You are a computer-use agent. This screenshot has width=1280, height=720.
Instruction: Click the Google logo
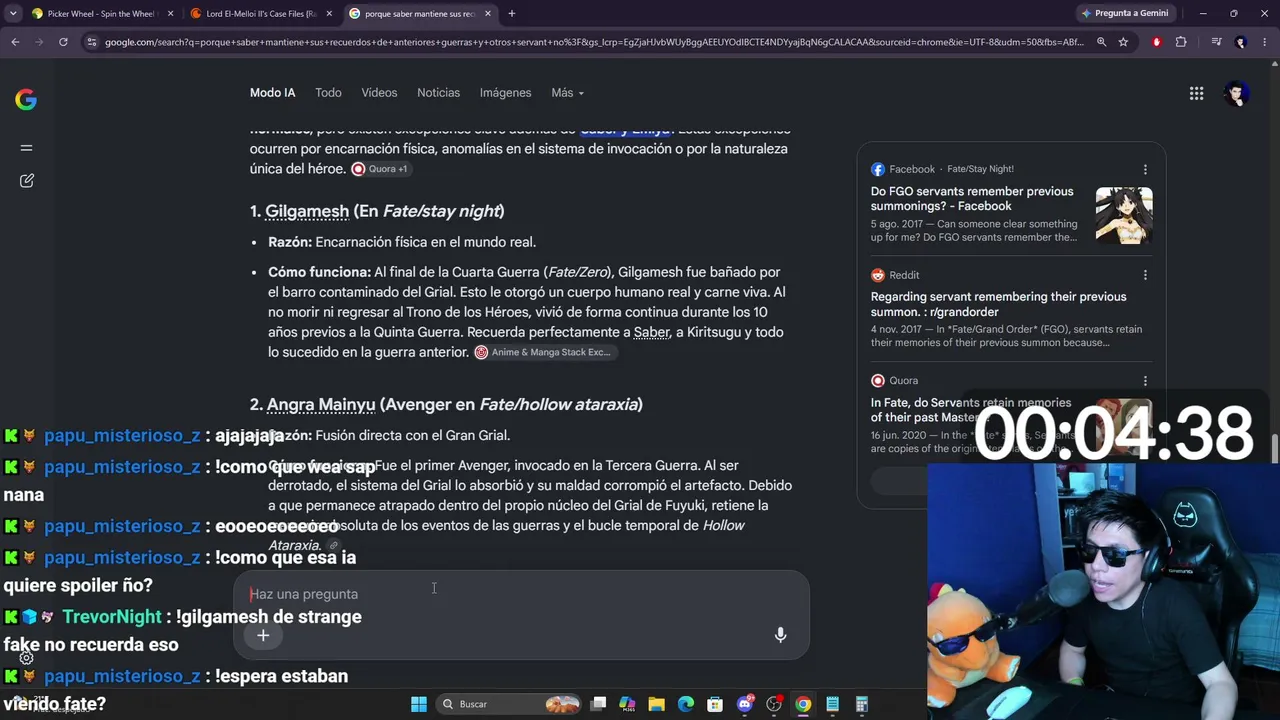click(26, 99)
